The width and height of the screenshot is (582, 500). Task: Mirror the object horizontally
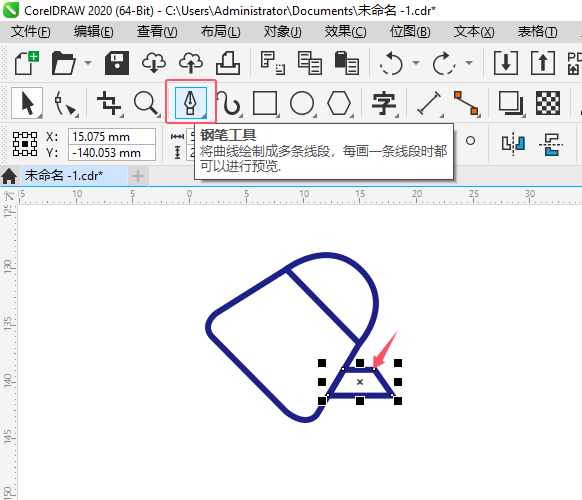pyautogui.click(x=514, y=144)
